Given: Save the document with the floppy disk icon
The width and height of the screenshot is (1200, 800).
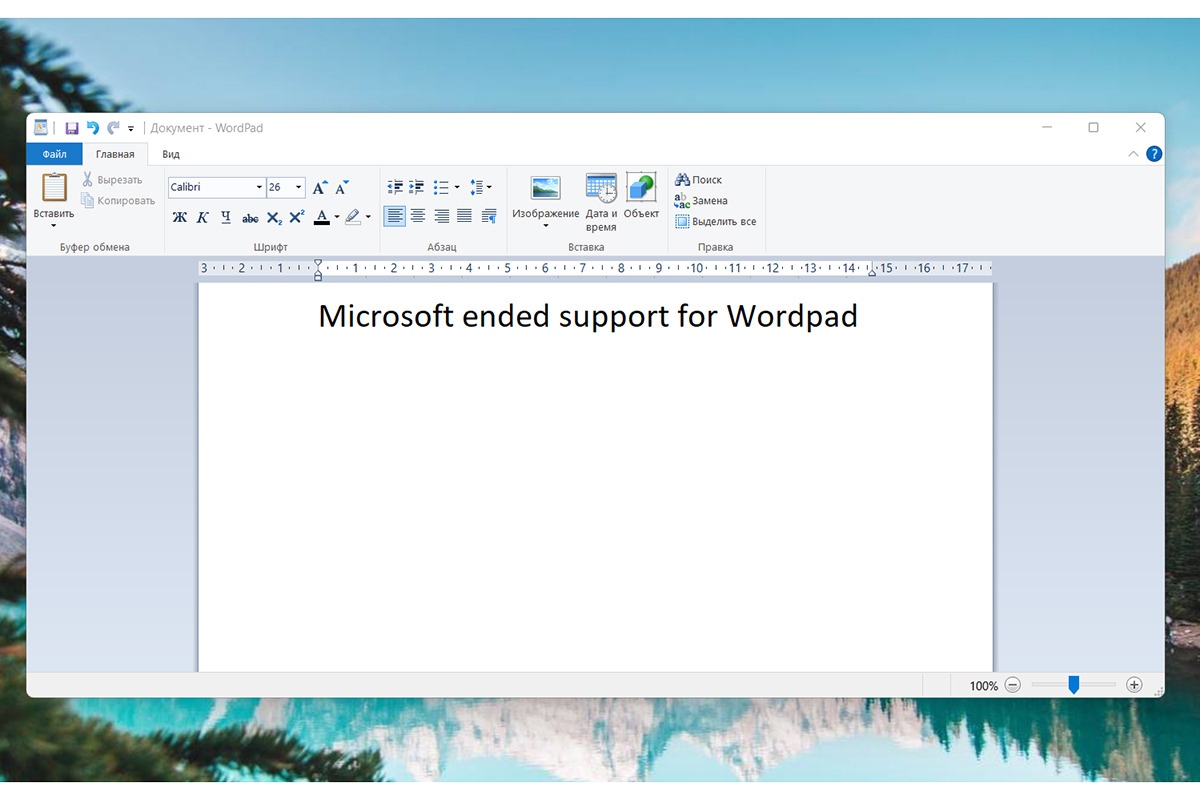Looking at the screenshot, I should (x=72, y=128).
